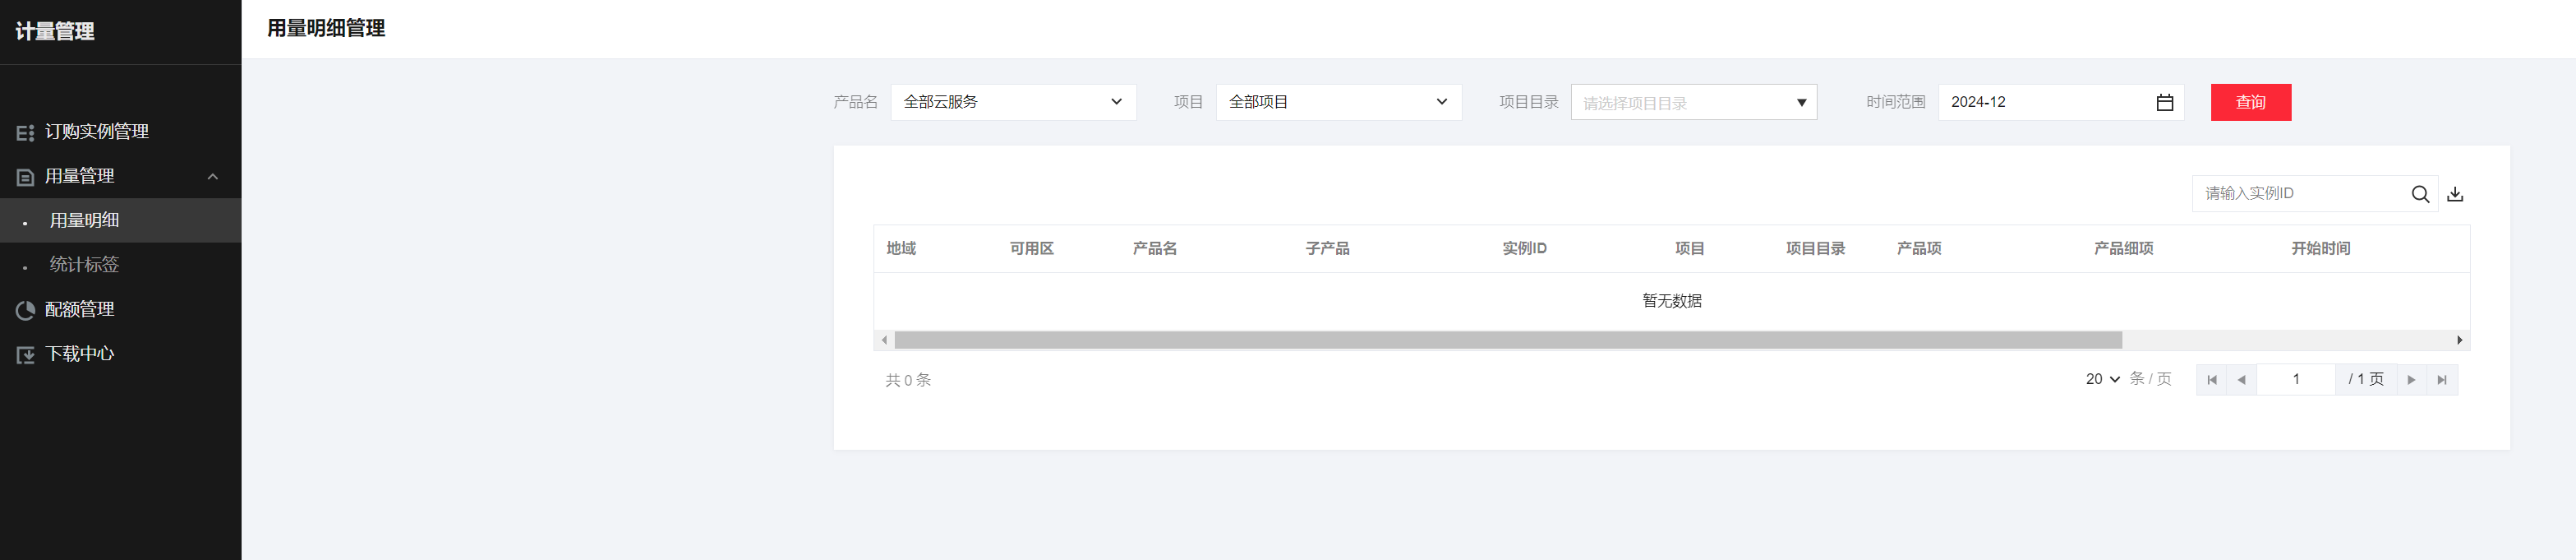Image resolution: width=2576 pixels, height=560 pixels.
Task: Open the calendar icon in 时间范围 field
Action: pos(2164,103)
